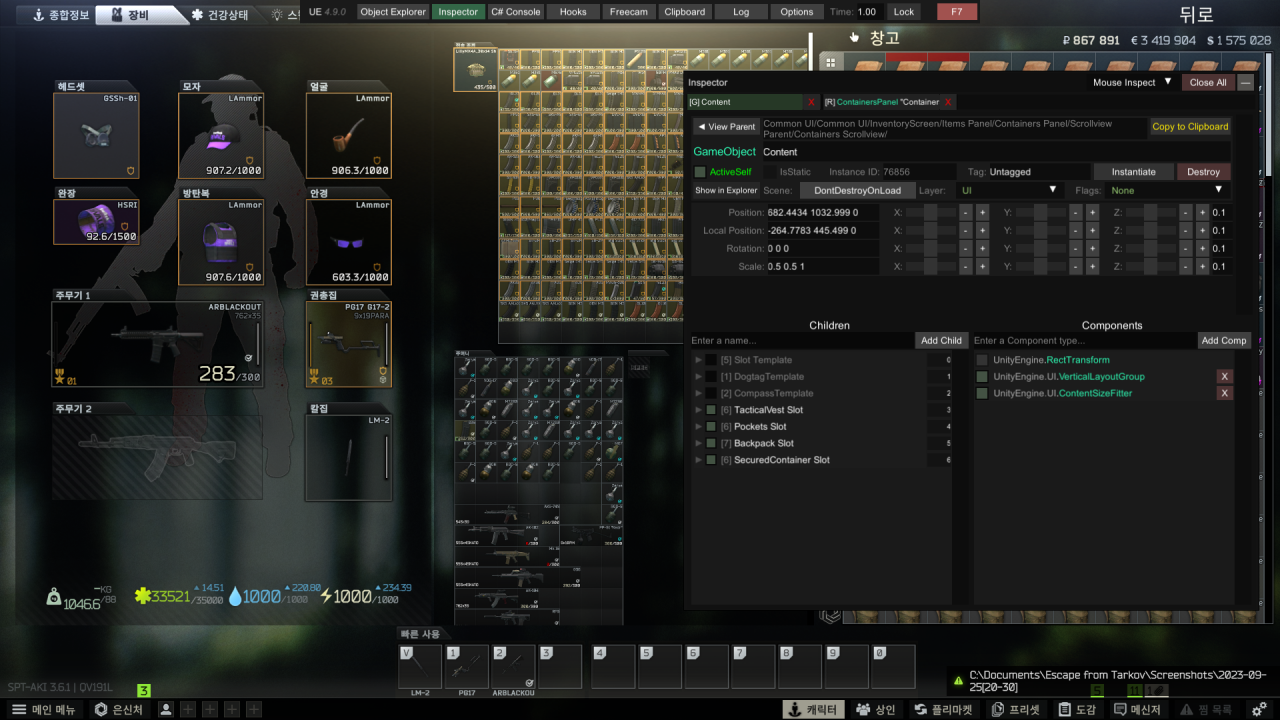This screenshot has height=720, width=1280.
Task: Select the HSRI armband item
Action: click(x=96, y=221)
